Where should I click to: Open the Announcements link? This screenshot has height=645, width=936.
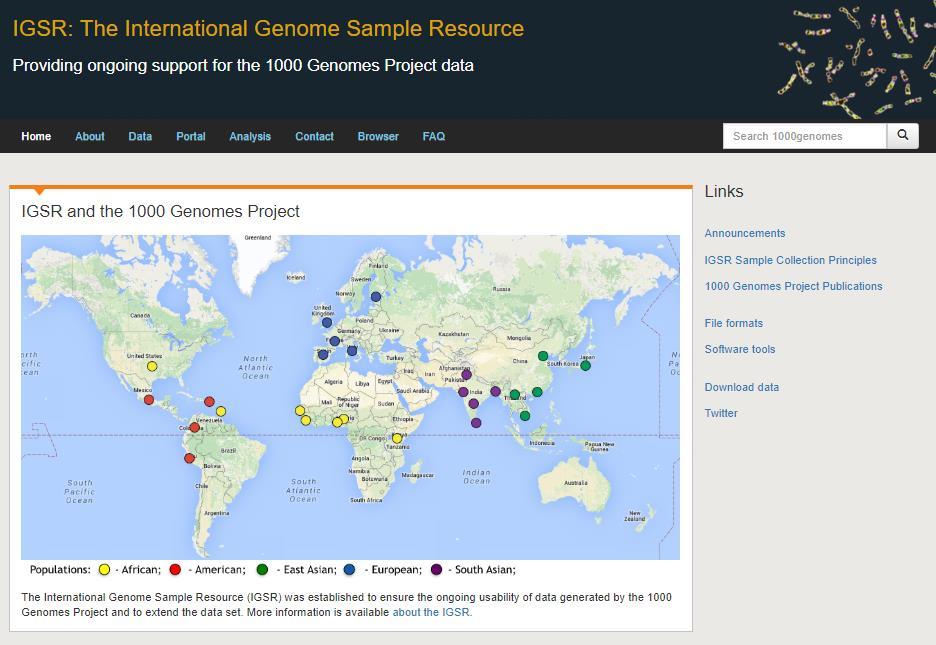(x=745, y=233)
